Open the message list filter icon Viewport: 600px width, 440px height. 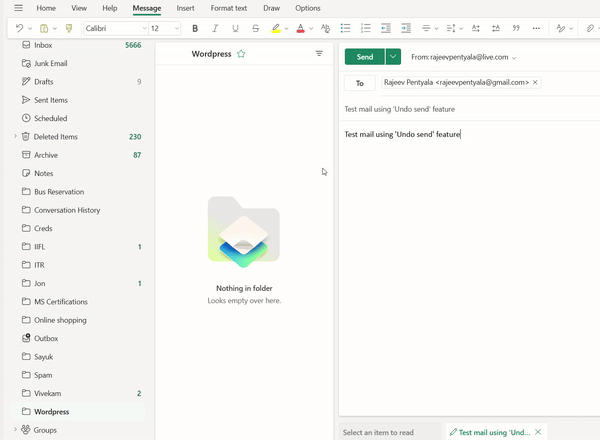(319, 54)
